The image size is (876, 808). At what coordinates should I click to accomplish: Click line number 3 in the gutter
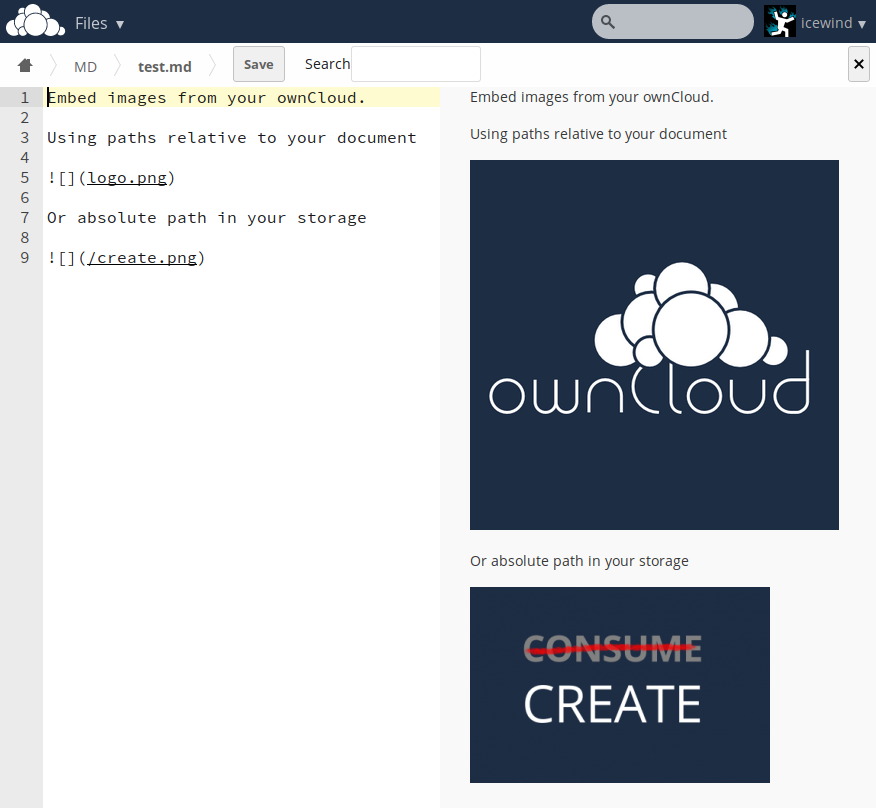(x=25, y=137)
